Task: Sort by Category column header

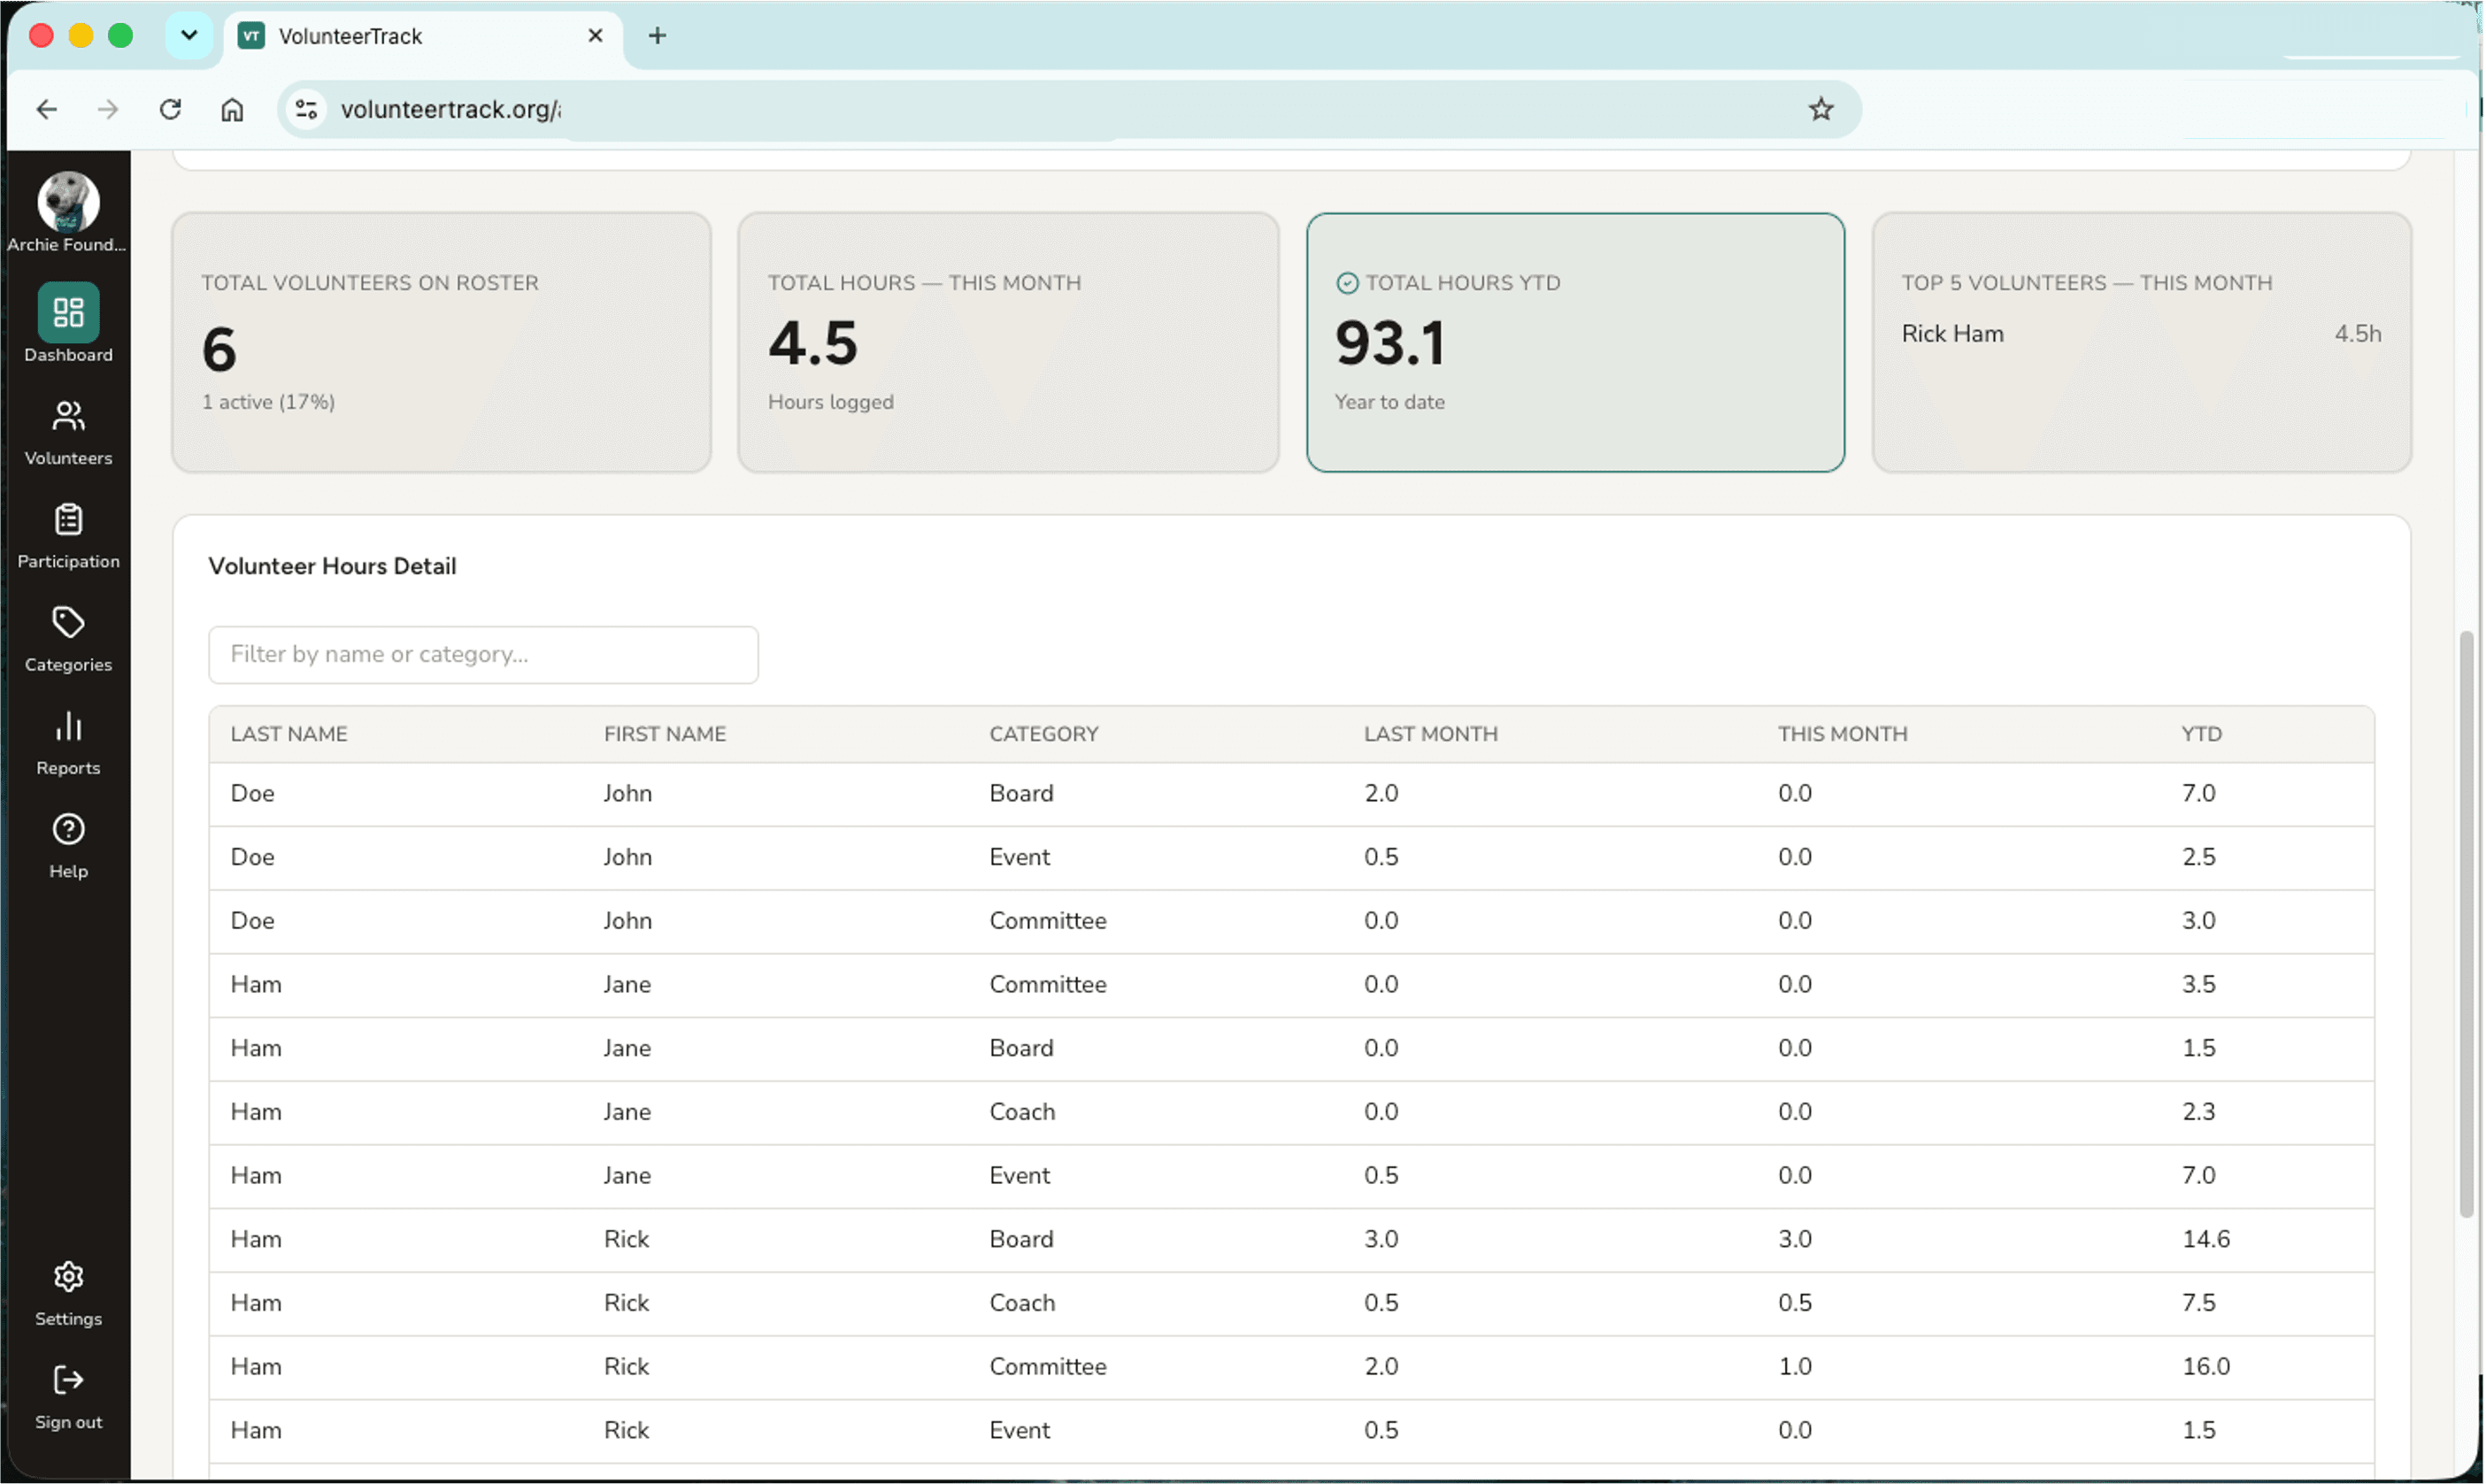Action: [1044, 734]
